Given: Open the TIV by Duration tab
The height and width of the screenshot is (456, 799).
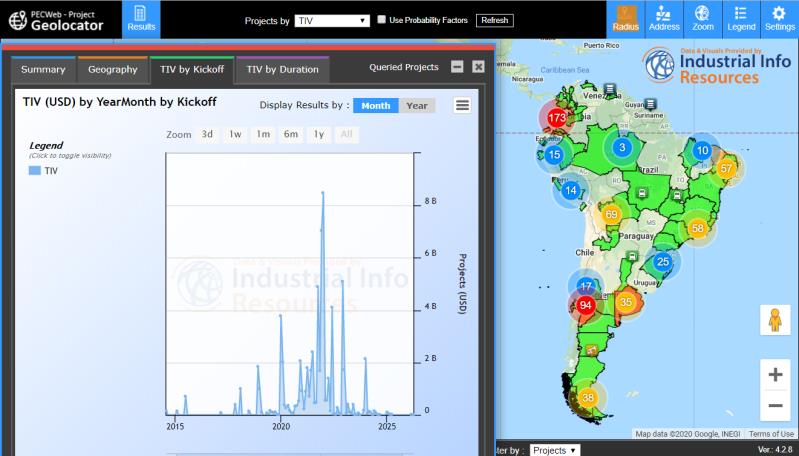Looking at the screenshot, I should click(283, 70).
